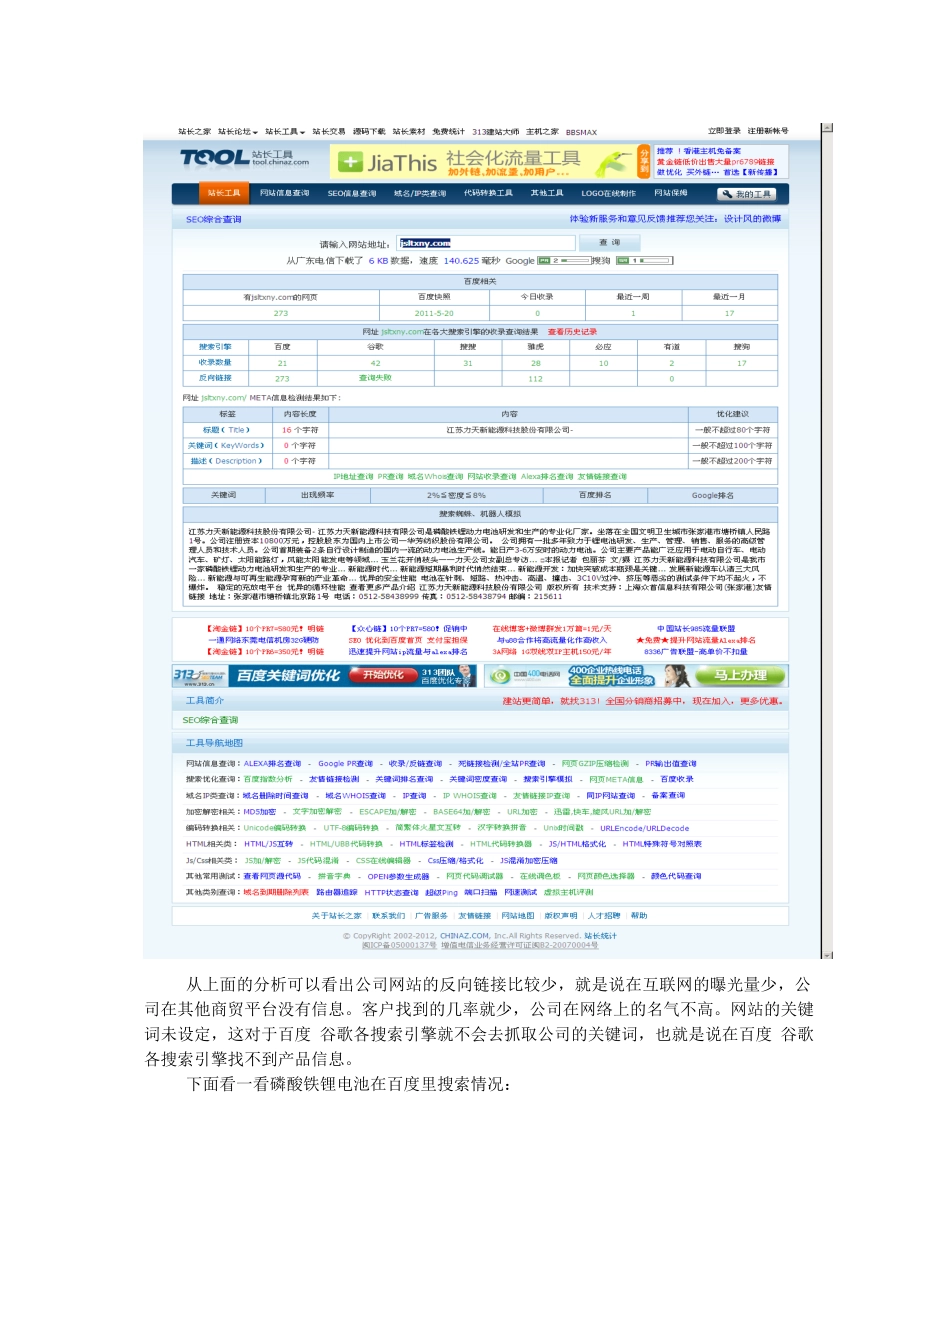Open the Unicode编码转换 tool link
This screenshot has width=950, height=1344.
click(275, 828)
